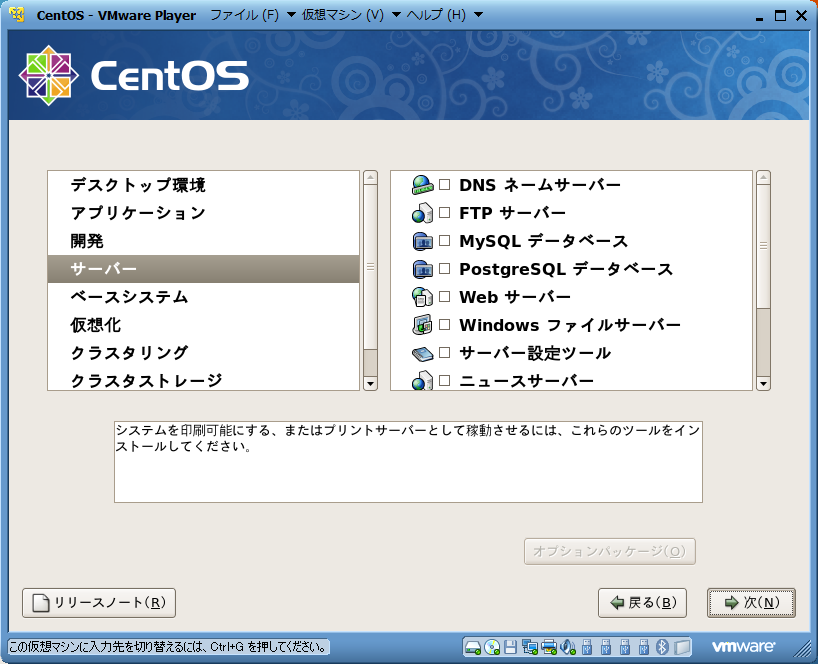Image resolution: width=818 pixels, height=664 pixels.
Task: Click the DNS name server globe icon
Action: pyautogui.click(x=421, y=185)
